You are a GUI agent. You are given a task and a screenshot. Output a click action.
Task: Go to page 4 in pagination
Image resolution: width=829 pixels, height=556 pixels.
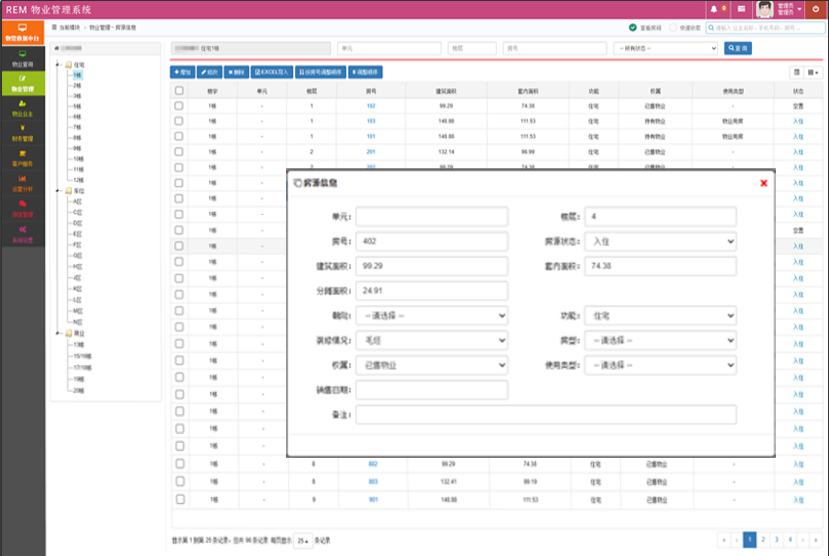790,540
